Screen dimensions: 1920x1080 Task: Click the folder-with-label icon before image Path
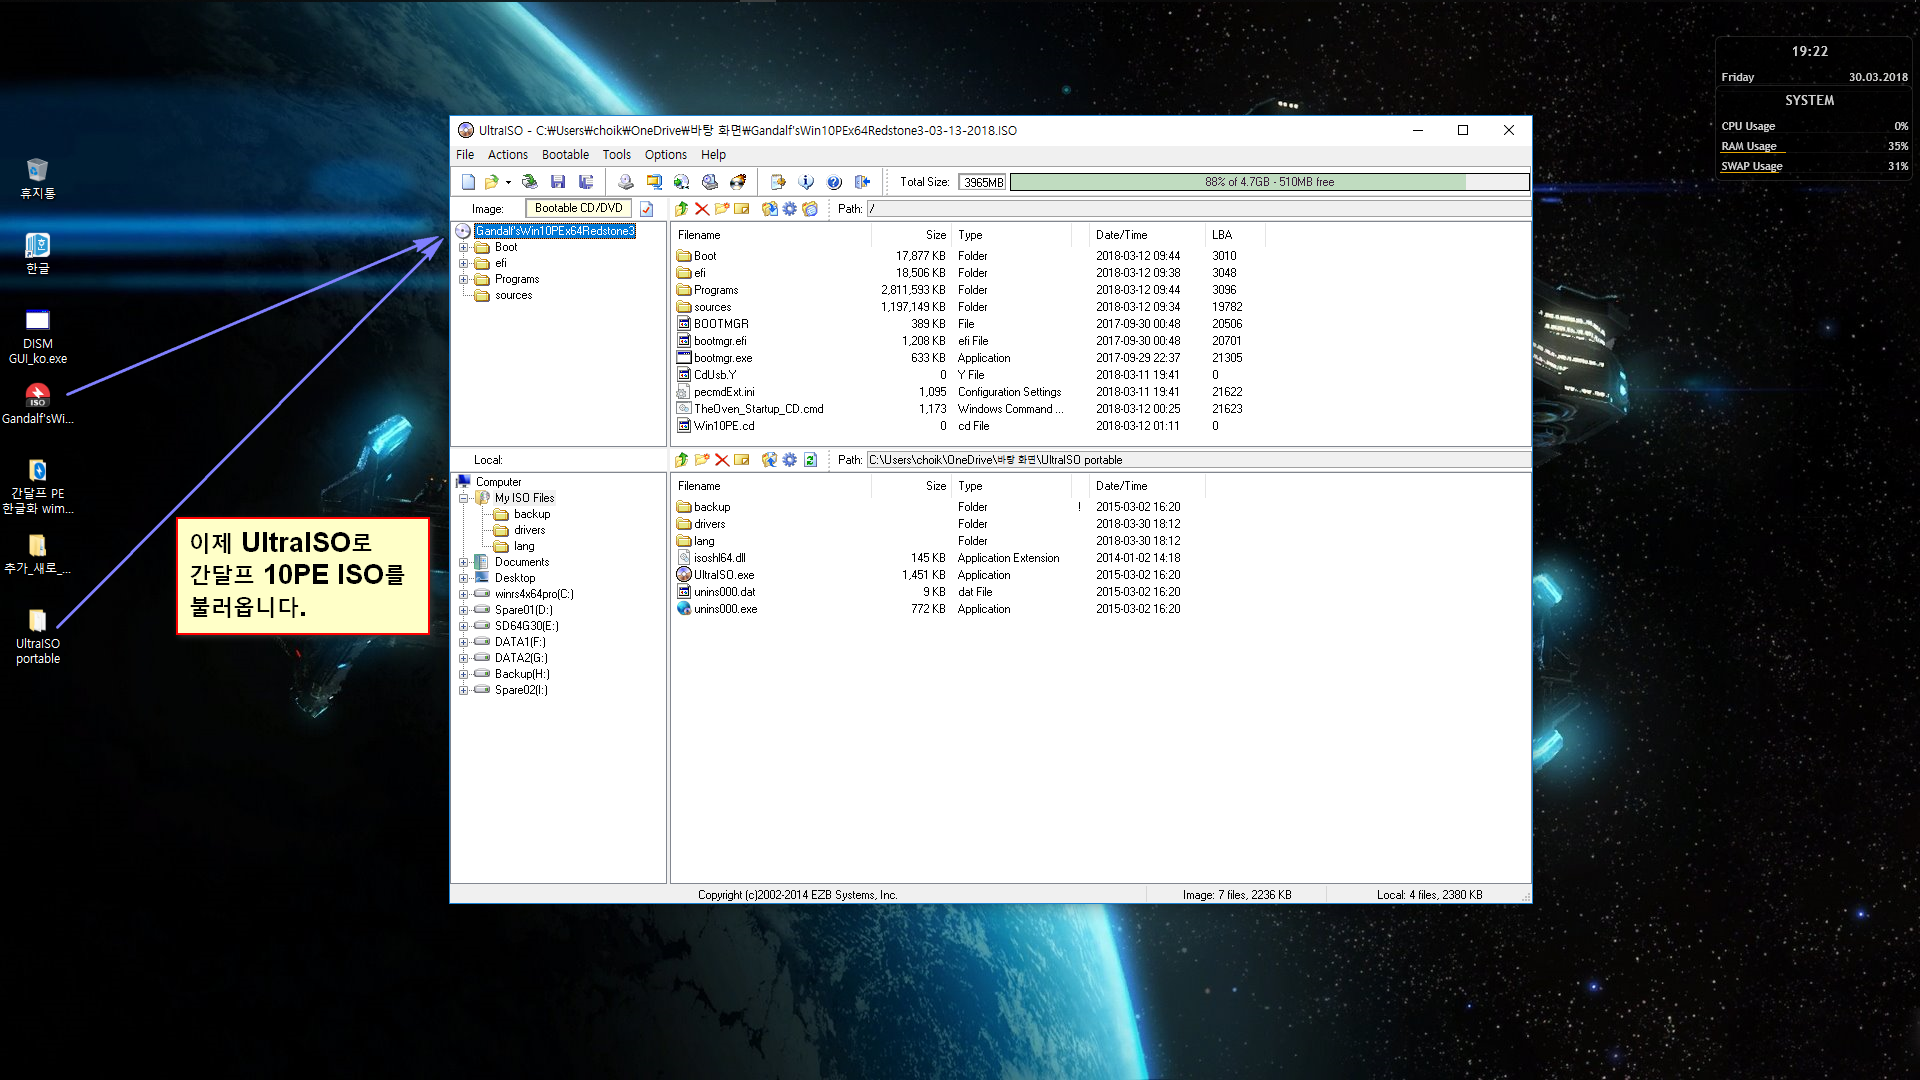[810, 209]
